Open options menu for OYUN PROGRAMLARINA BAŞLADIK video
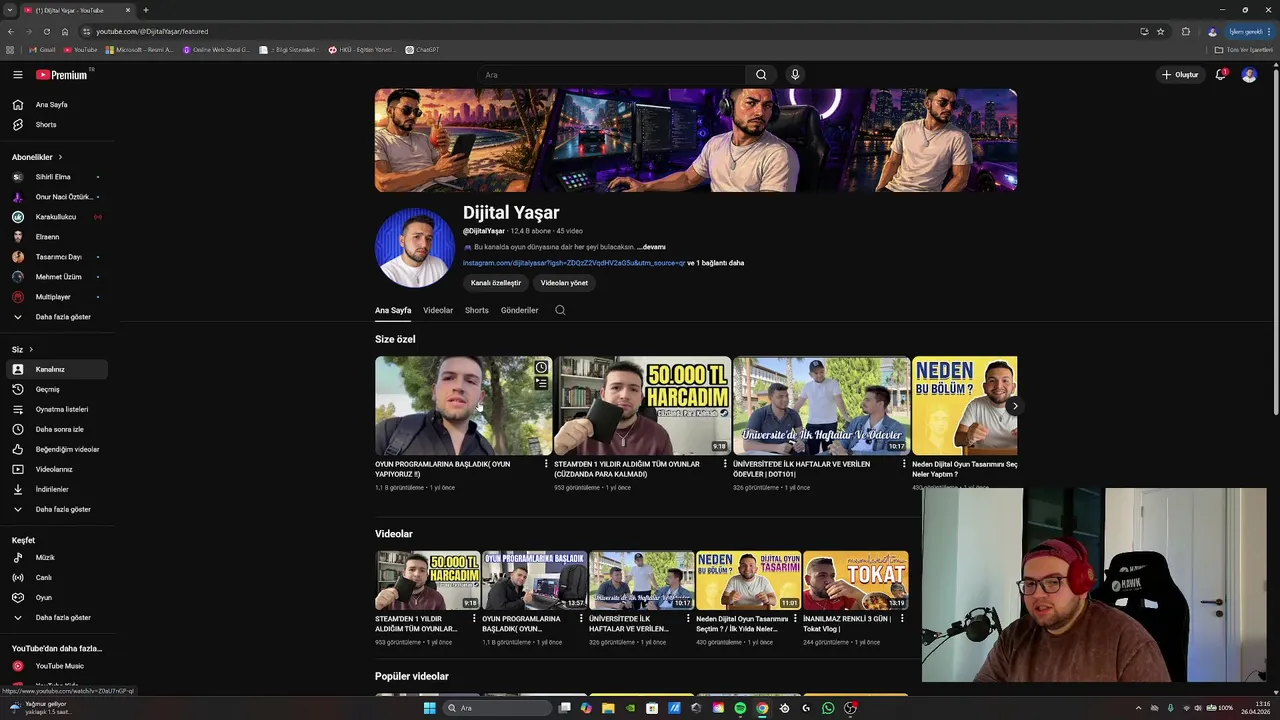 point(546,464)
